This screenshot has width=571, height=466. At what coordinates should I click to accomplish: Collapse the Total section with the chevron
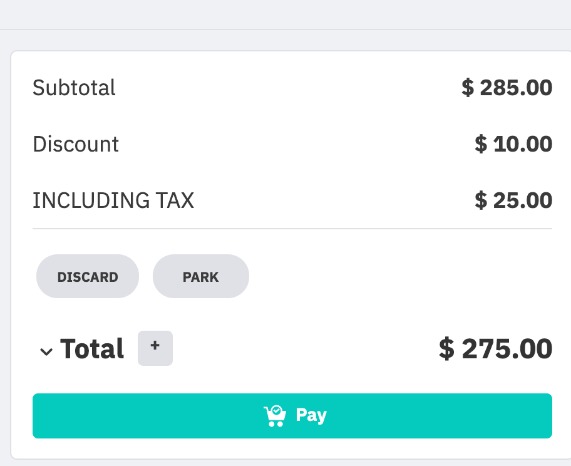(46, 351)
